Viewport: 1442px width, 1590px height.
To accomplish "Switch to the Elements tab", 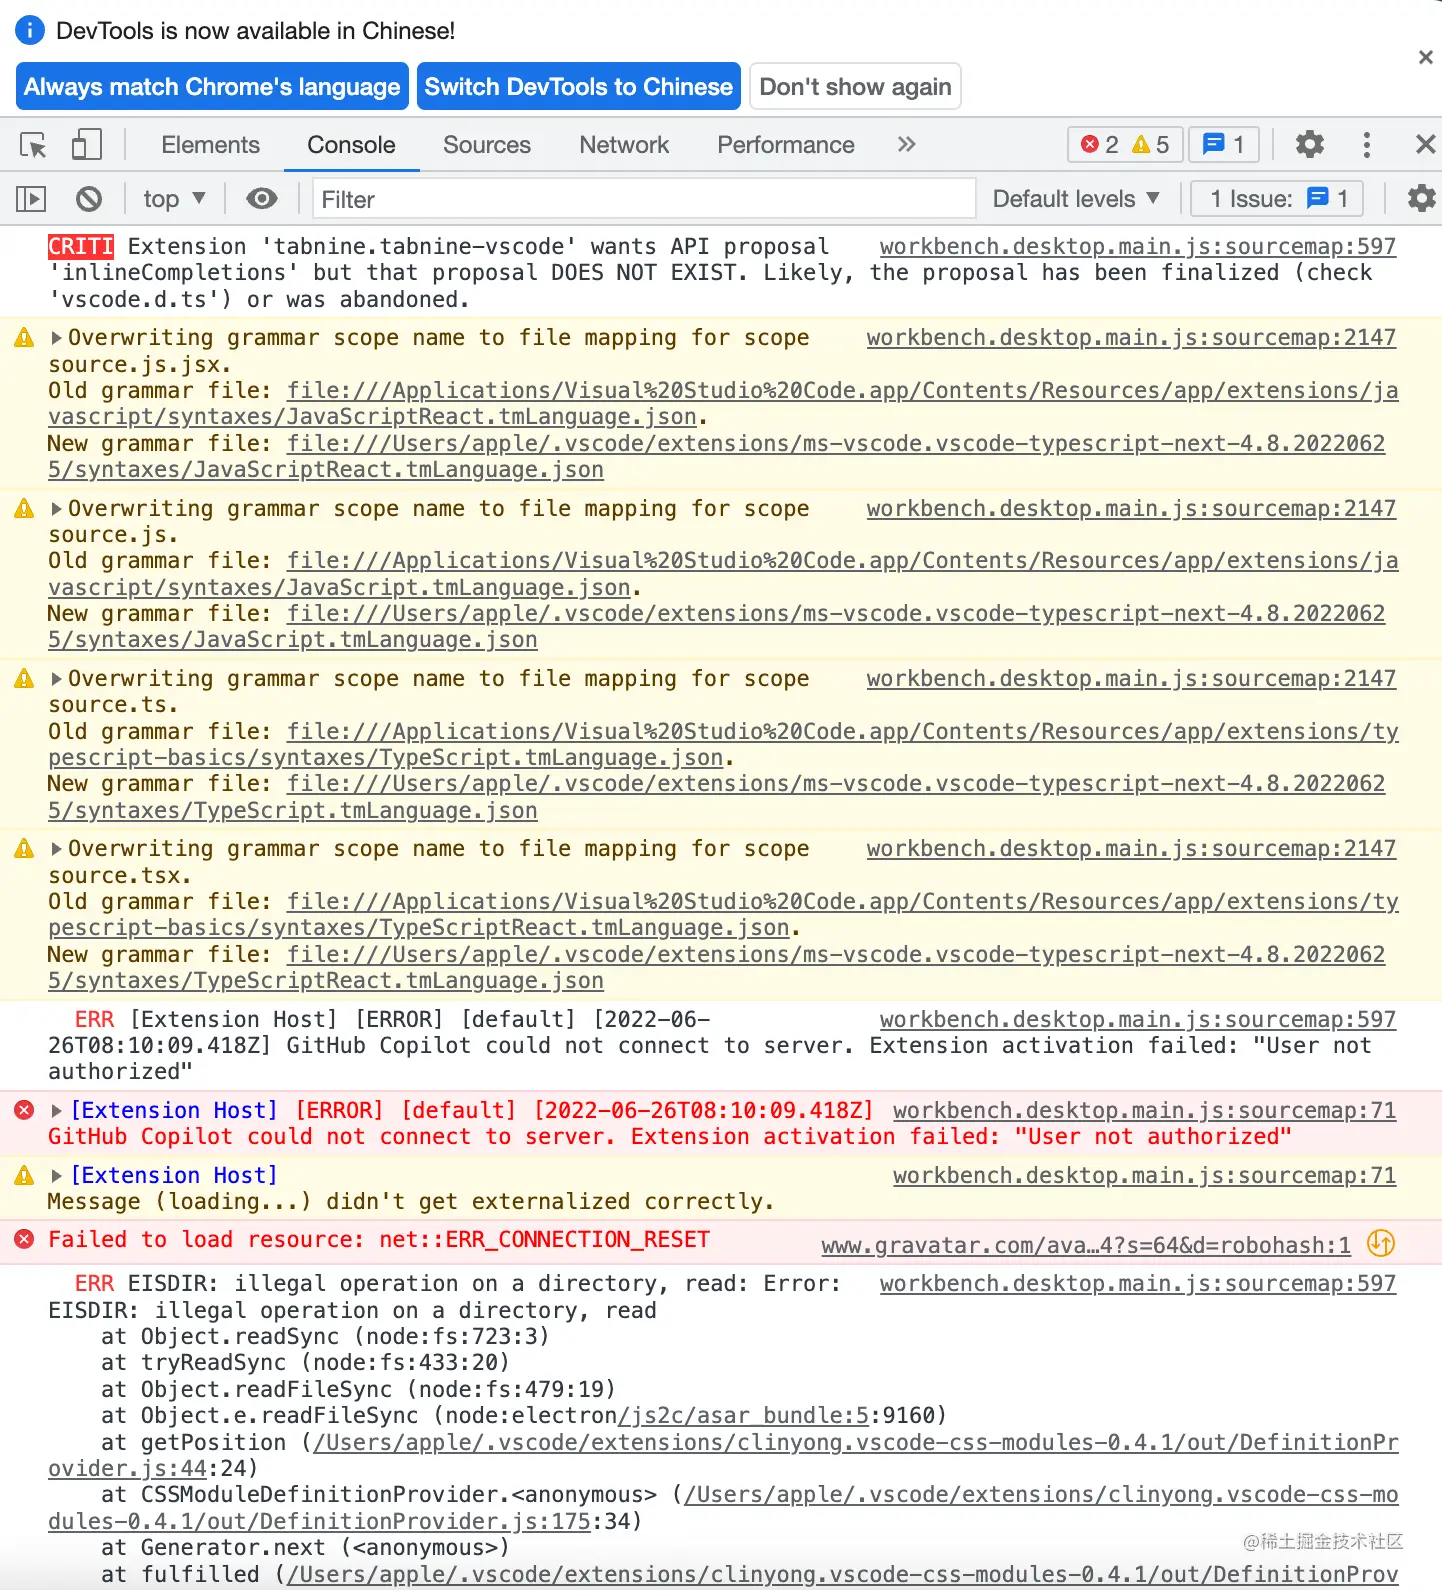I will pyautogui.click(x=210, y=145).
